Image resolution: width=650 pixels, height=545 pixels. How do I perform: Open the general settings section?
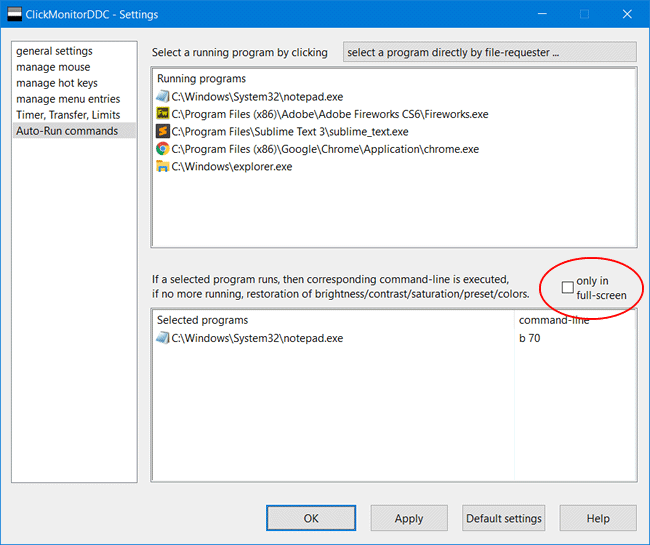coord(54,51)
